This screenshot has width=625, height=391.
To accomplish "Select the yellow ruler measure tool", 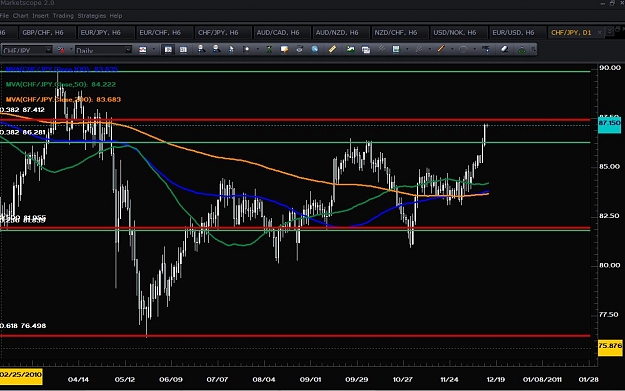I will tap(332, 49).
